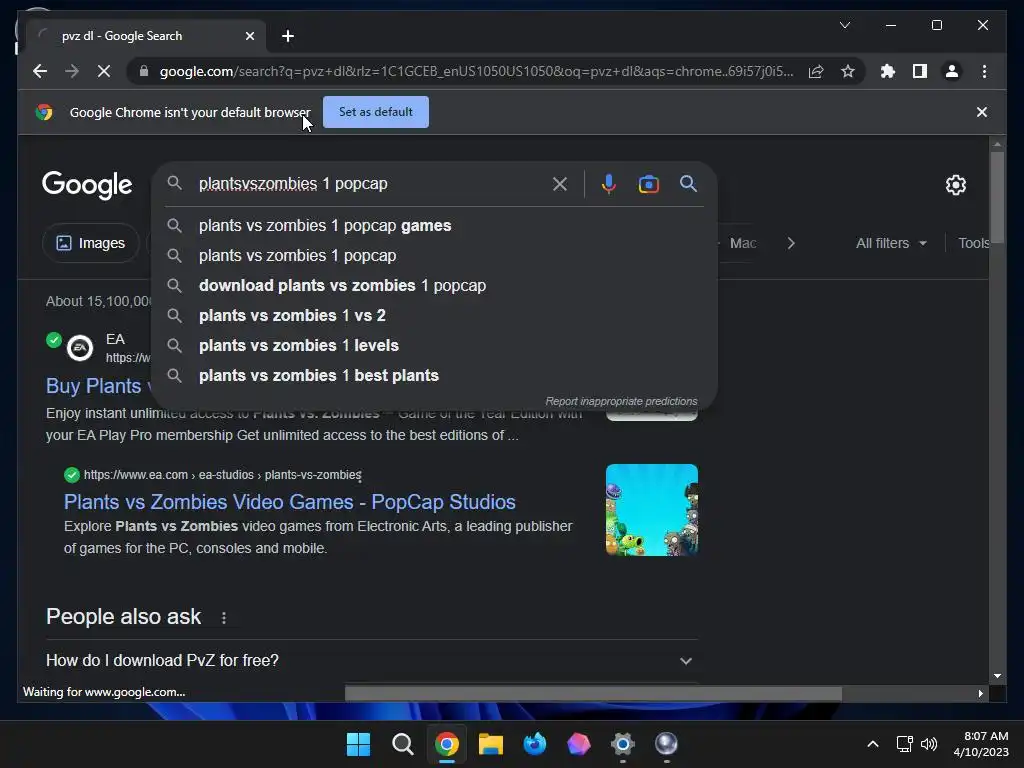The width and height of the screenshot is (1024, 768).
Task: Bookmark this page with the star icon
Action: [848, 71]
